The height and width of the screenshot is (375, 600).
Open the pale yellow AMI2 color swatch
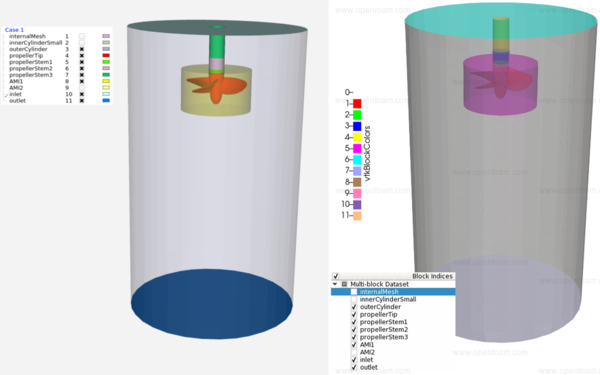point(106,88)
